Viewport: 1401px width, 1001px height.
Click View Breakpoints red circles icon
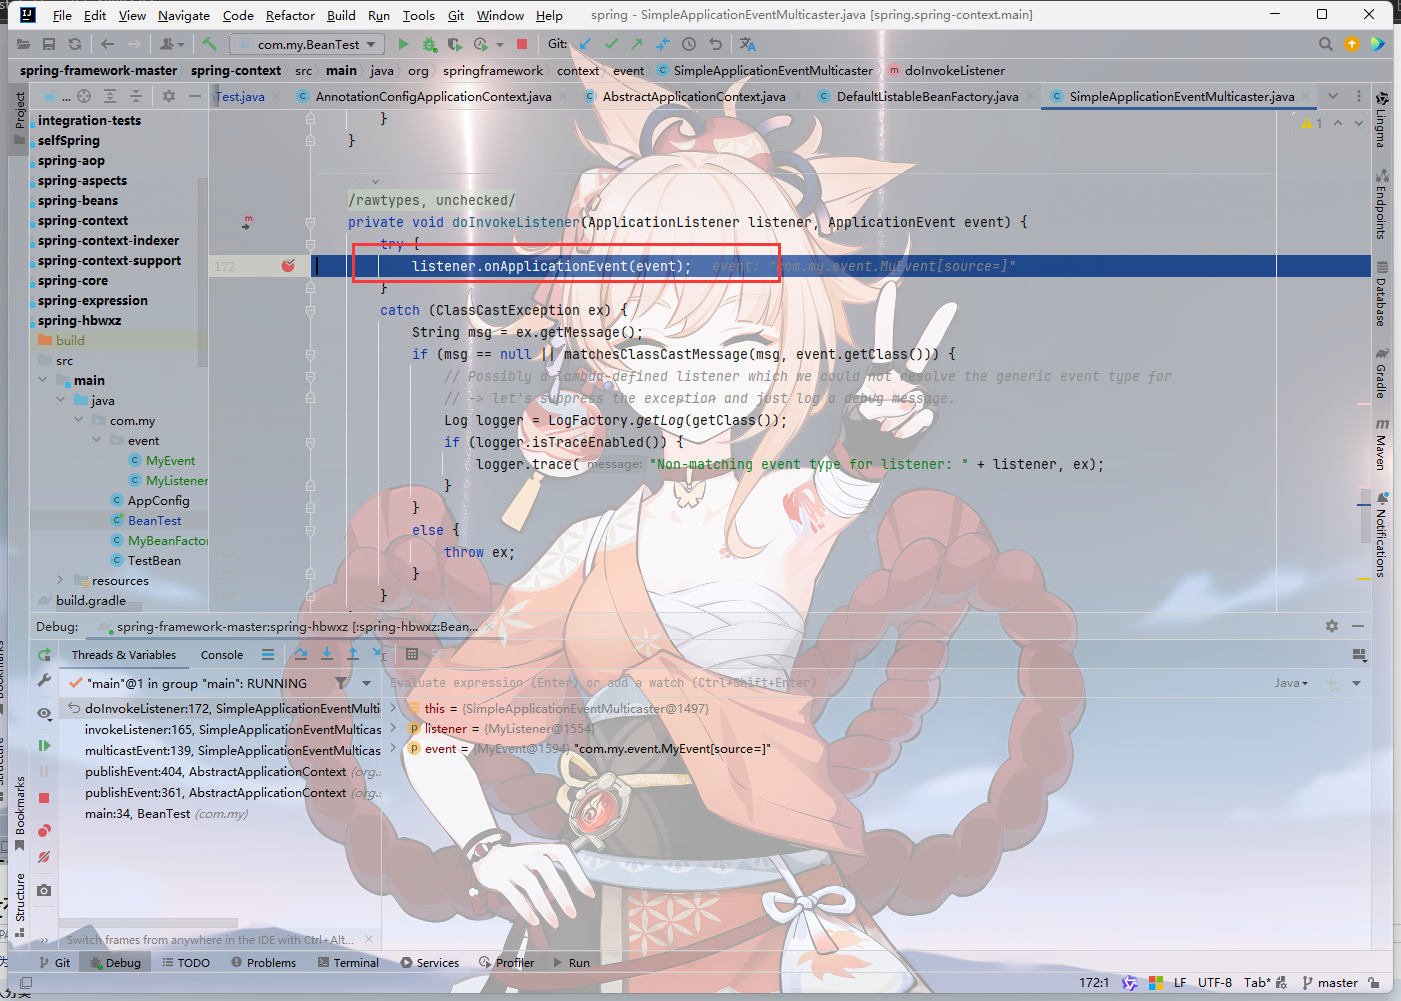tap(44, 830)
